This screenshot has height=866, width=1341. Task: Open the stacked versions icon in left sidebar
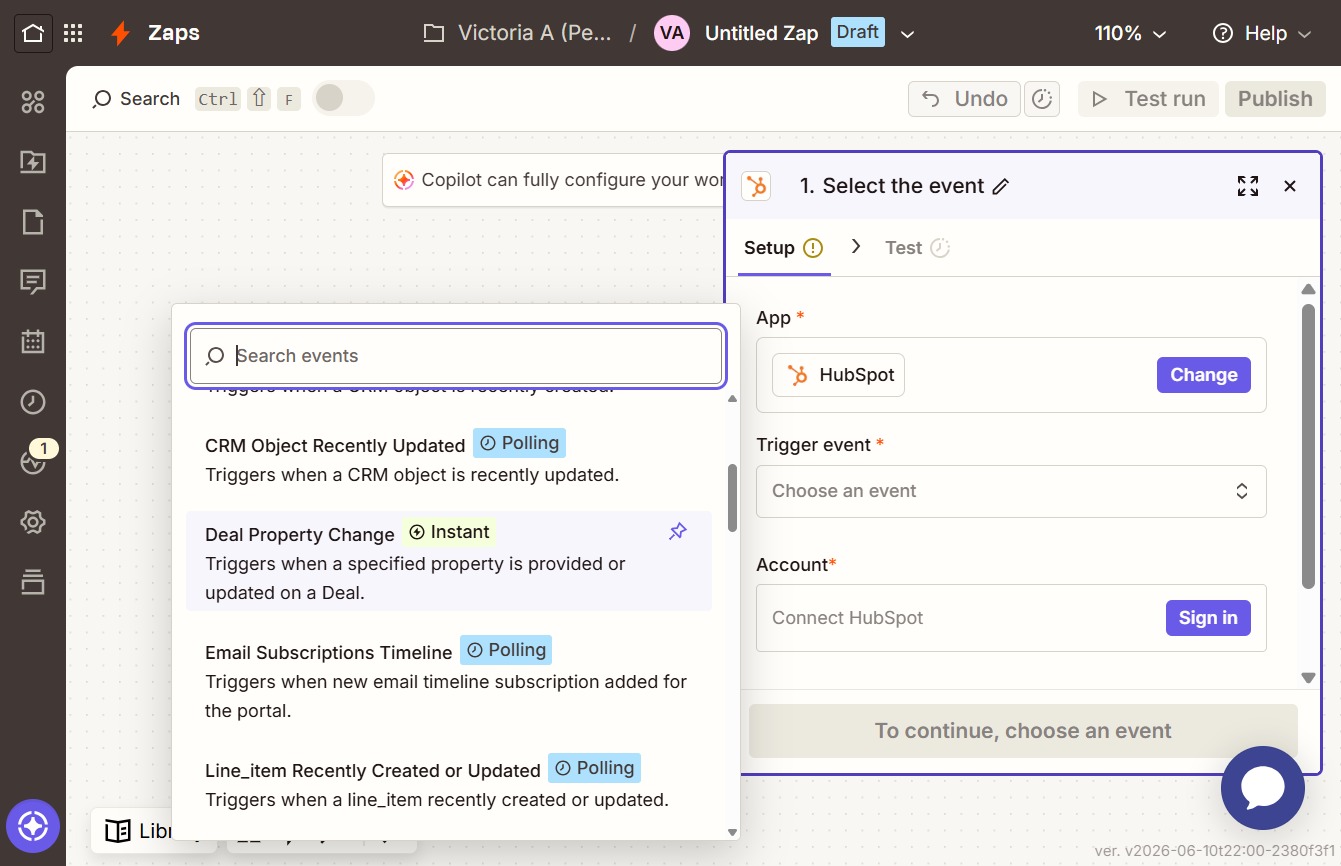coord(33,582)
